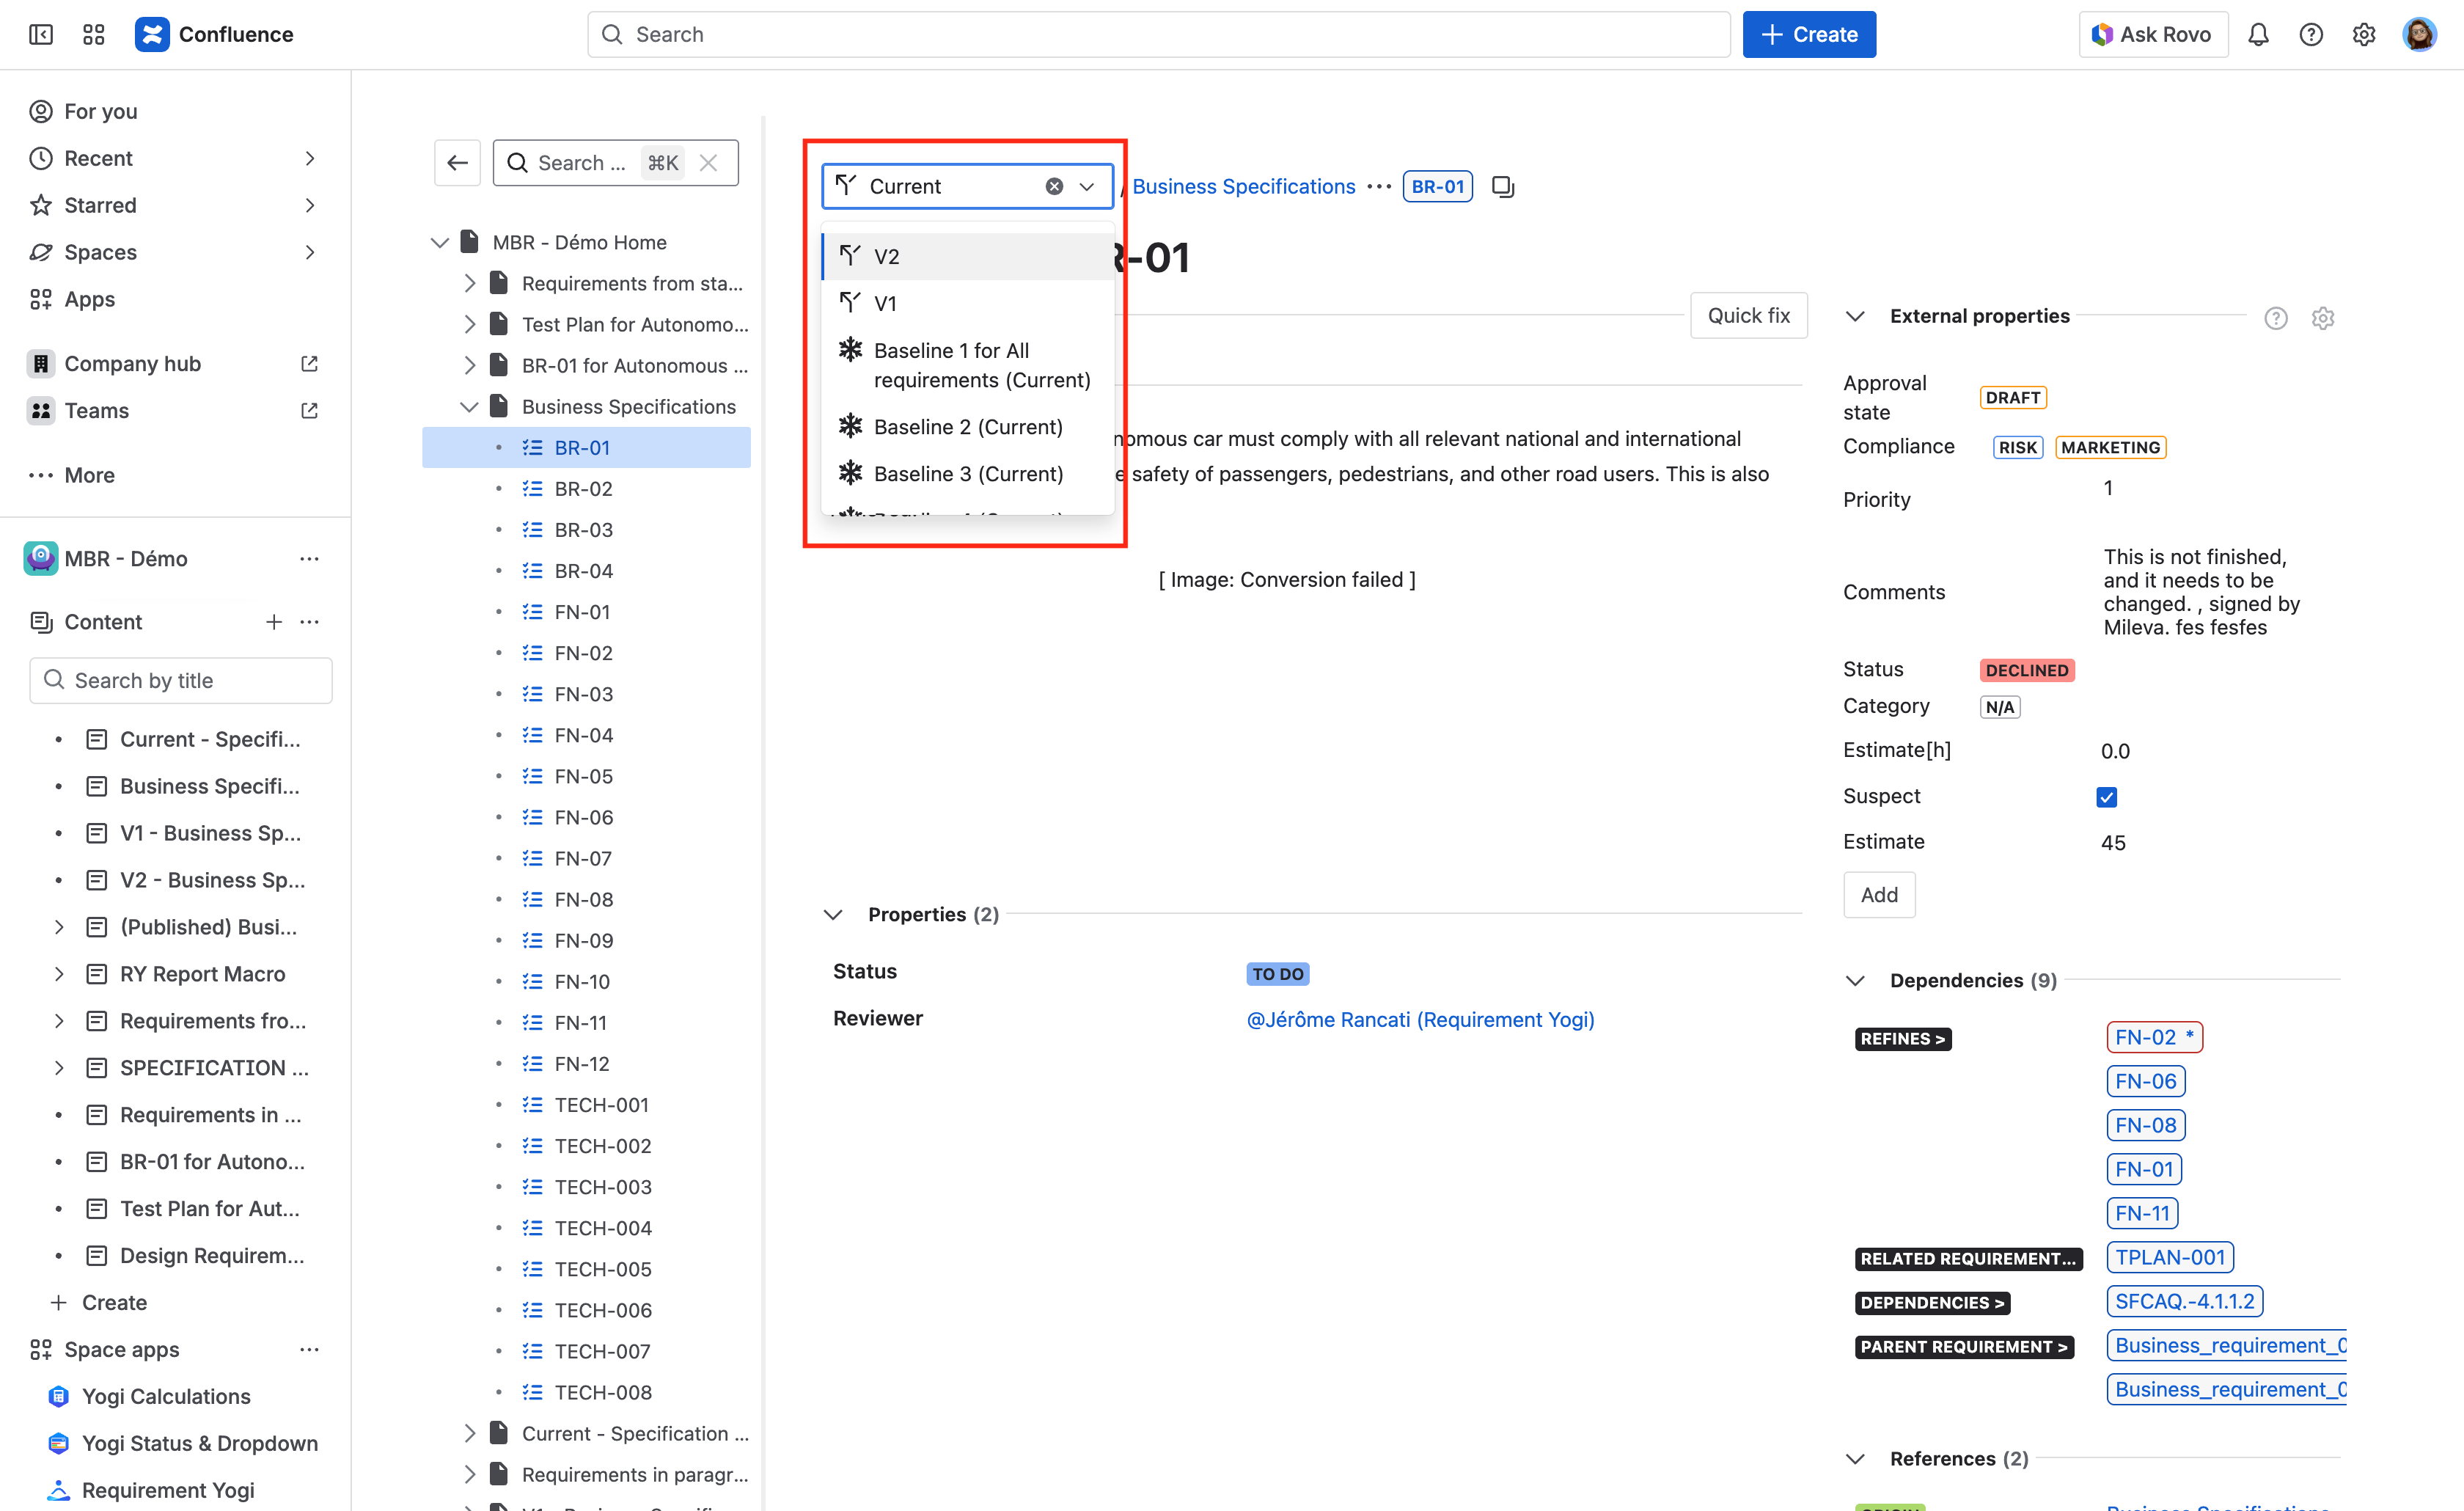Click the Search by title field
This screenshot has width=2464, height=1511.
pyautogui.click(x=181, y=681)
